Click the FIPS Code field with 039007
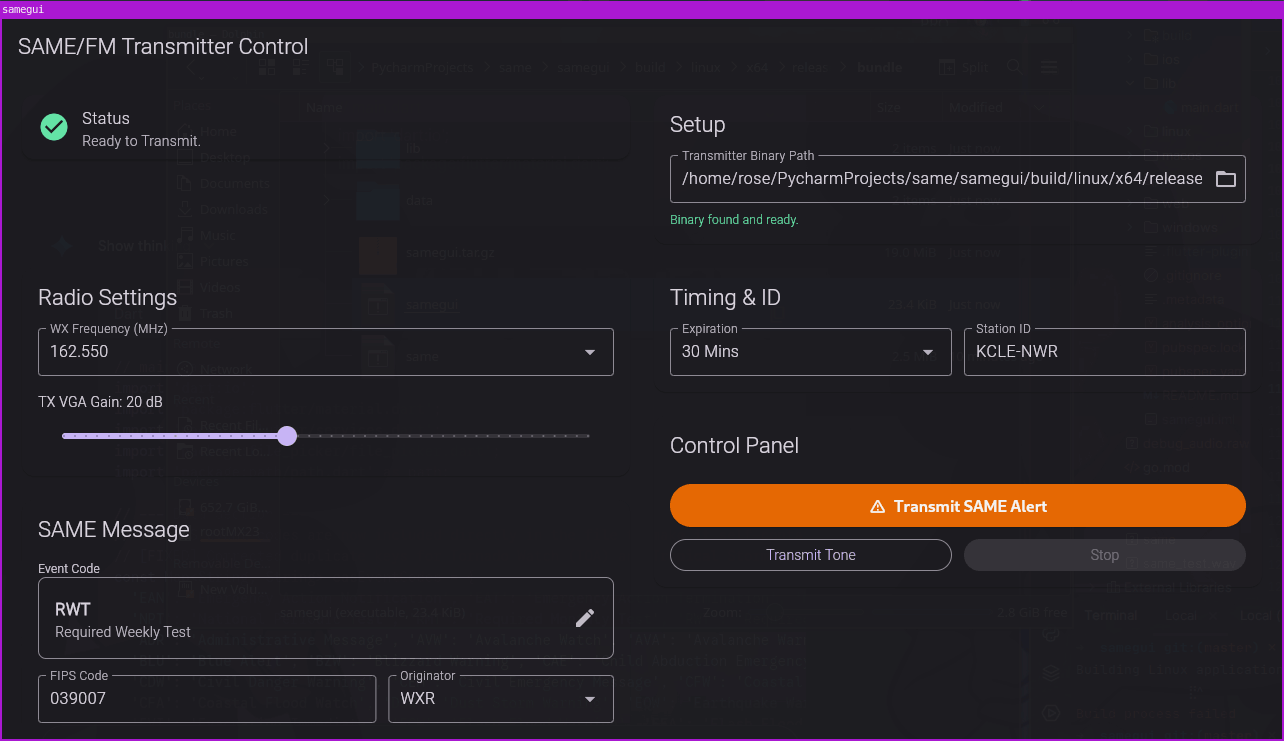The height and width of the screenshot is (741, 1284). pos(206,699)
